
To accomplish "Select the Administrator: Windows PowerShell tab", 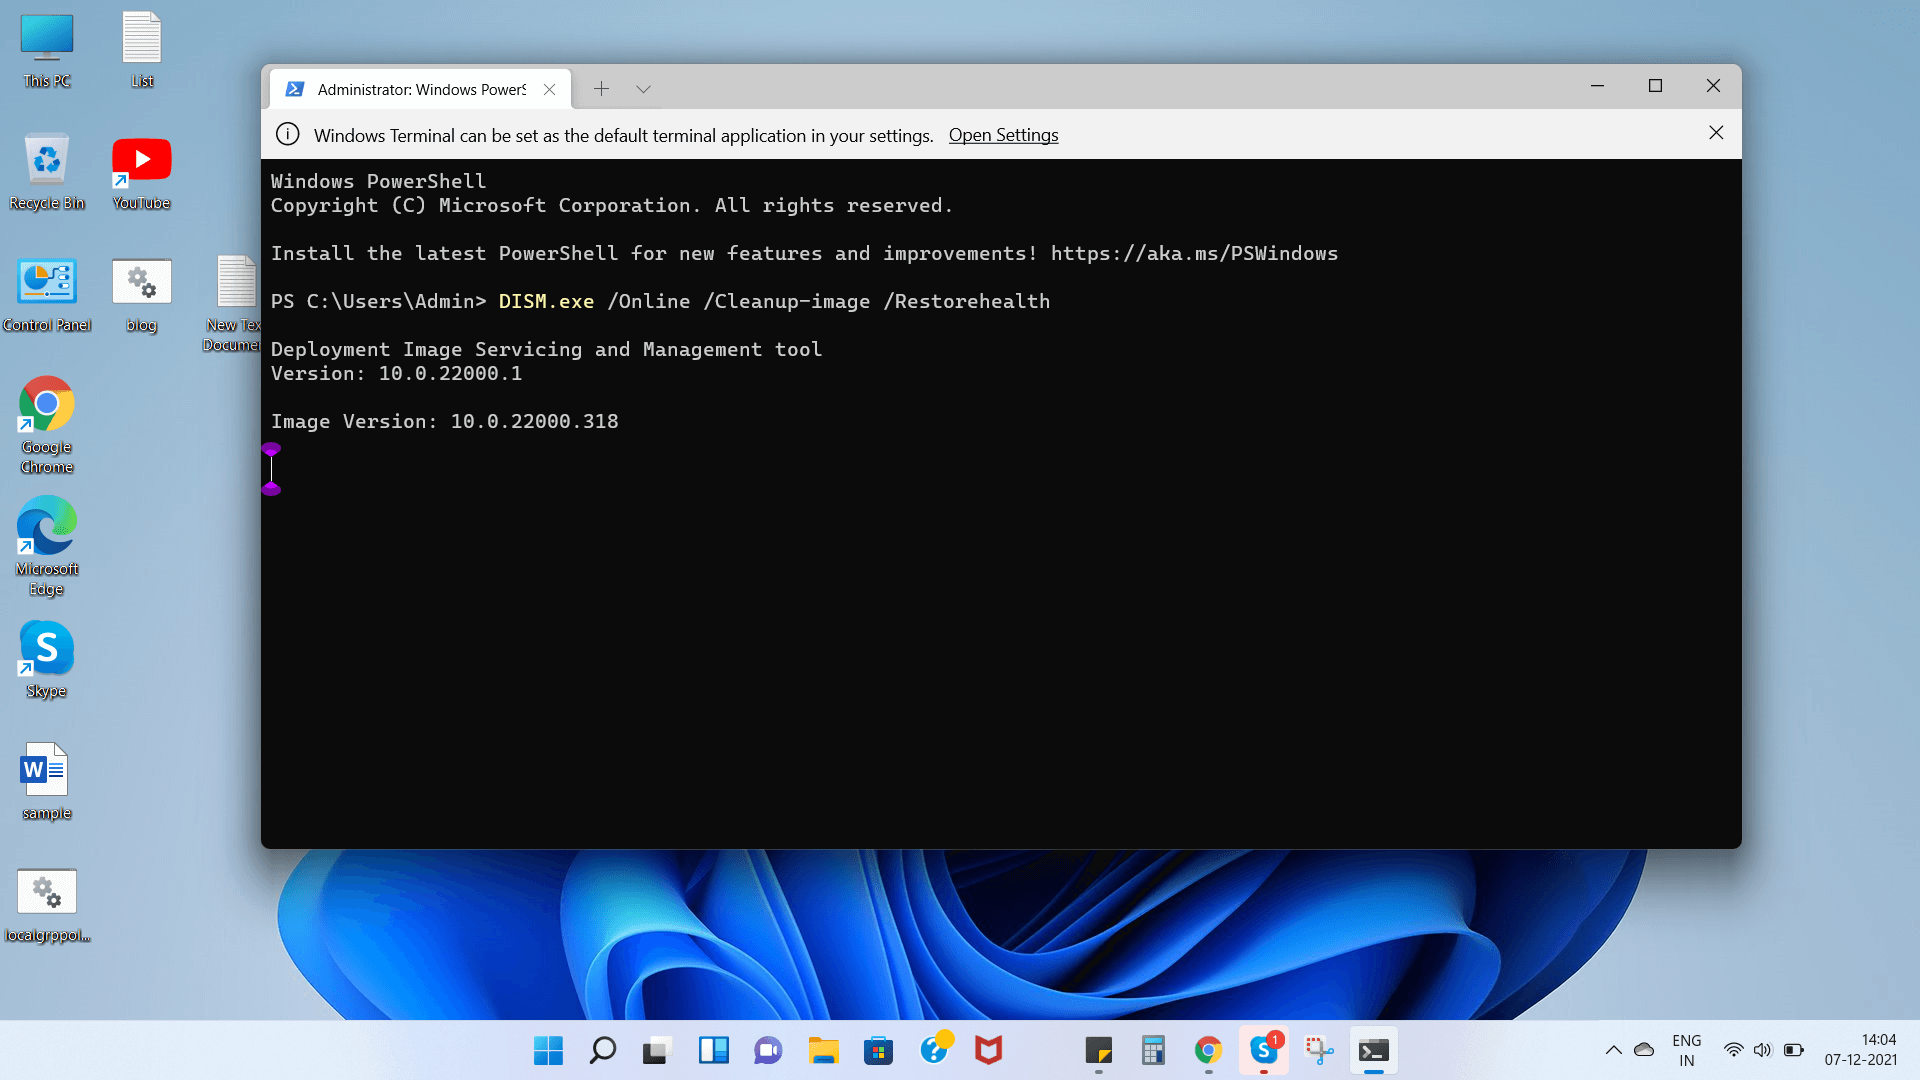I will pyautogui.click(x=420, y=89).
